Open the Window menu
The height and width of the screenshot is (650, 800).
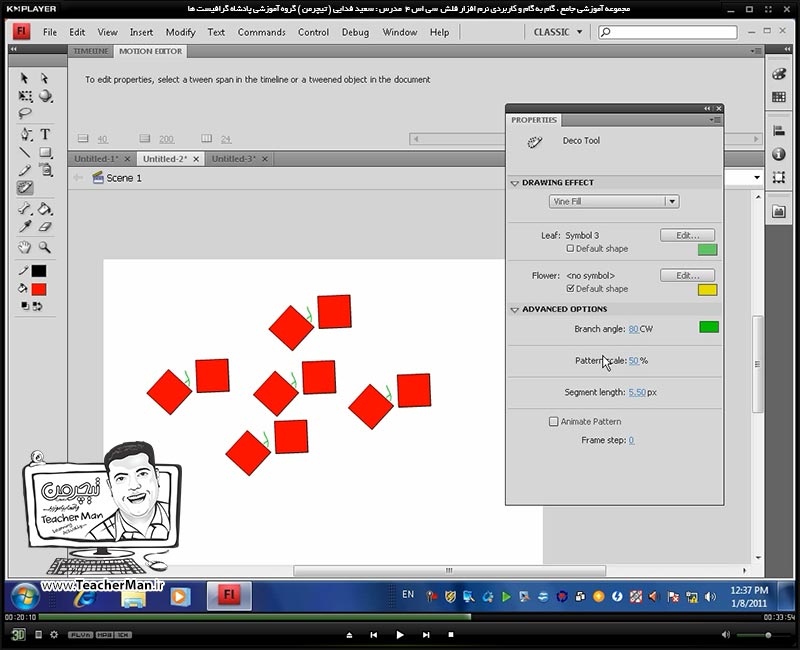click(x=400, y=32)
